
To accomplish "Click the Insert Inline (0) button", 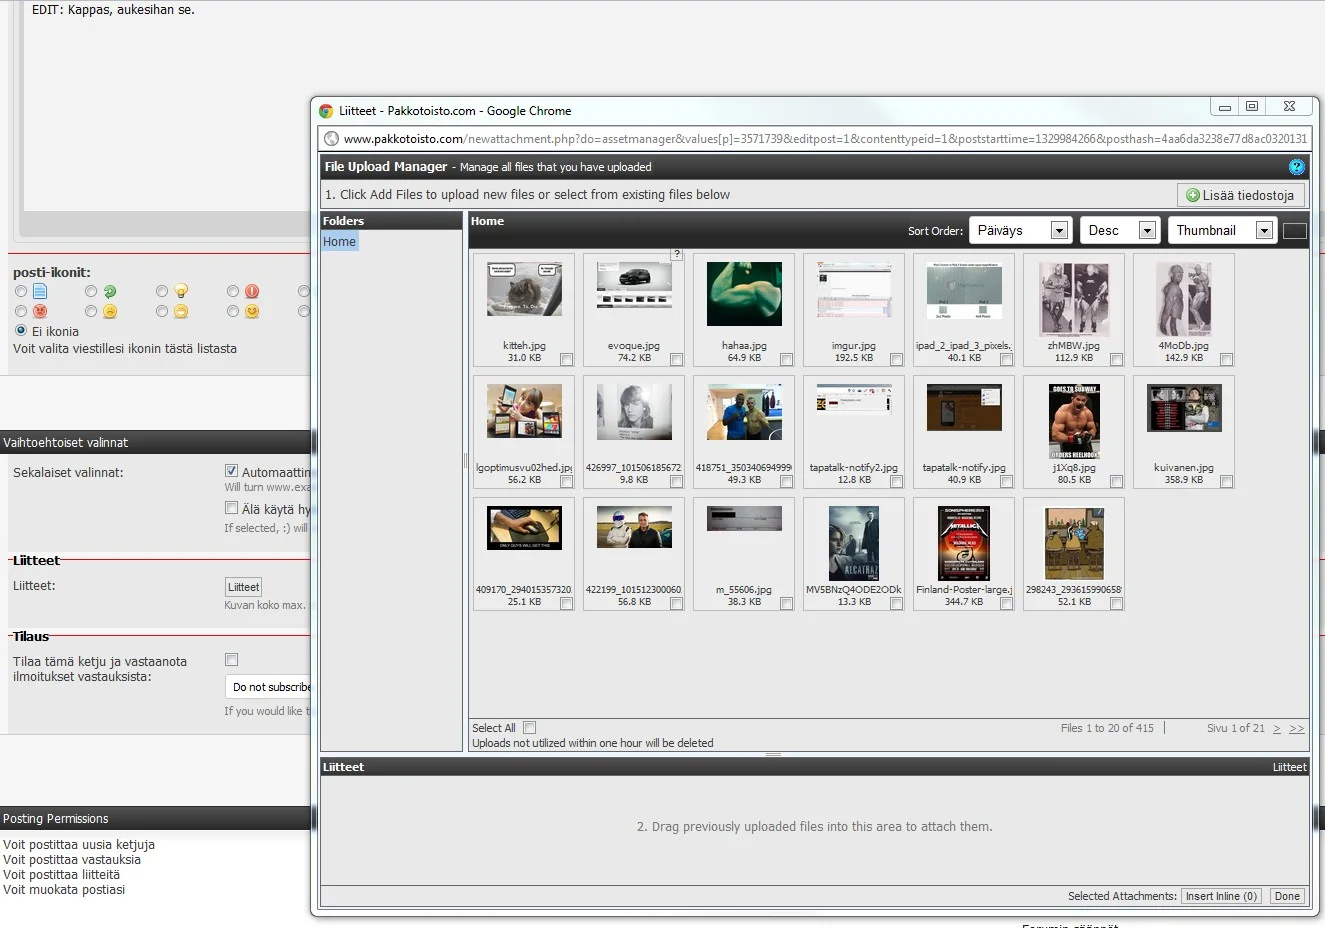I will (1221, 896).
